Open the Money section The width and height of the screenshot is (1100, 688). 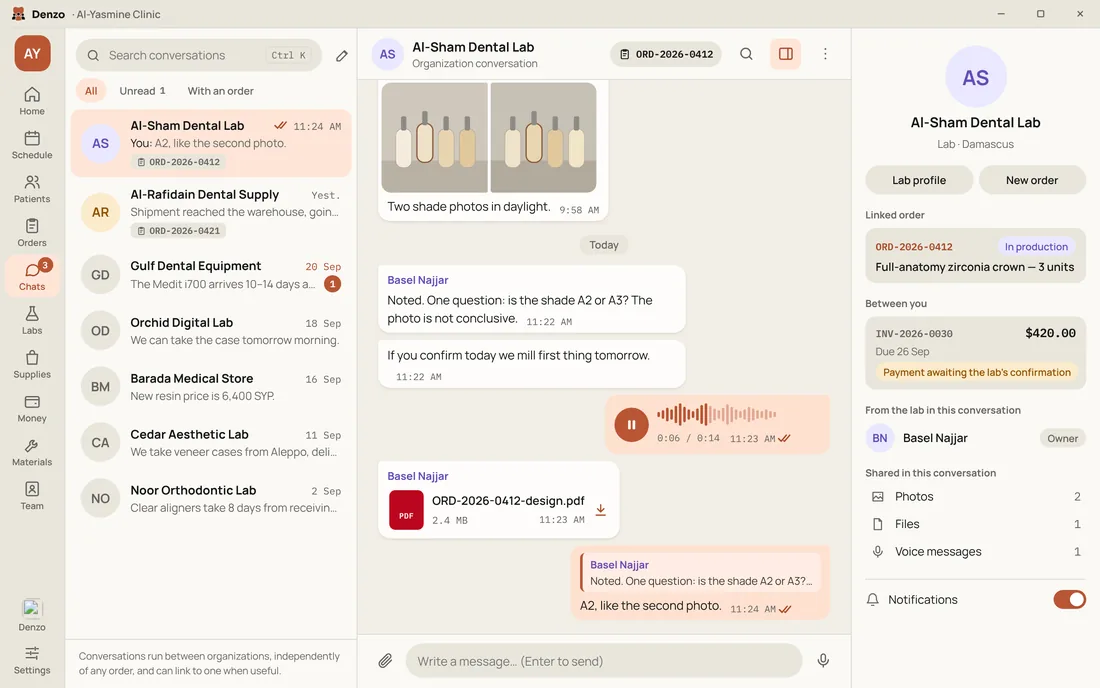click(x=32, y=408)
